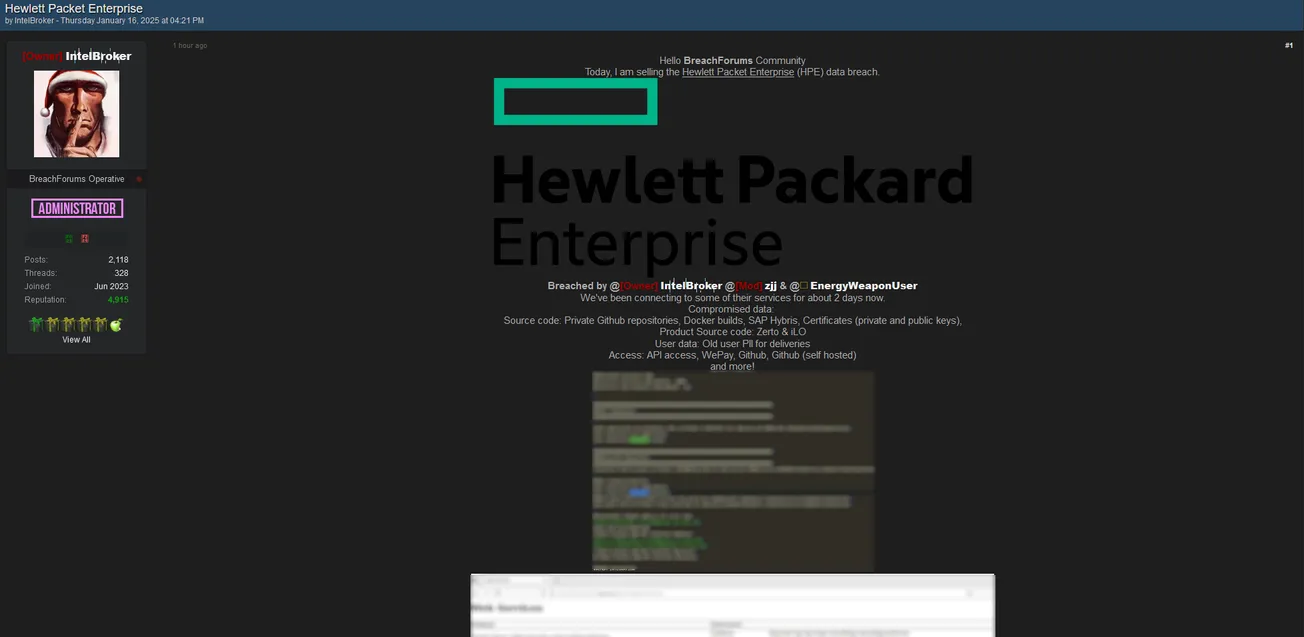Click the green reputation upvote icon
This screenshot has height=637, width=1304.
69,238
